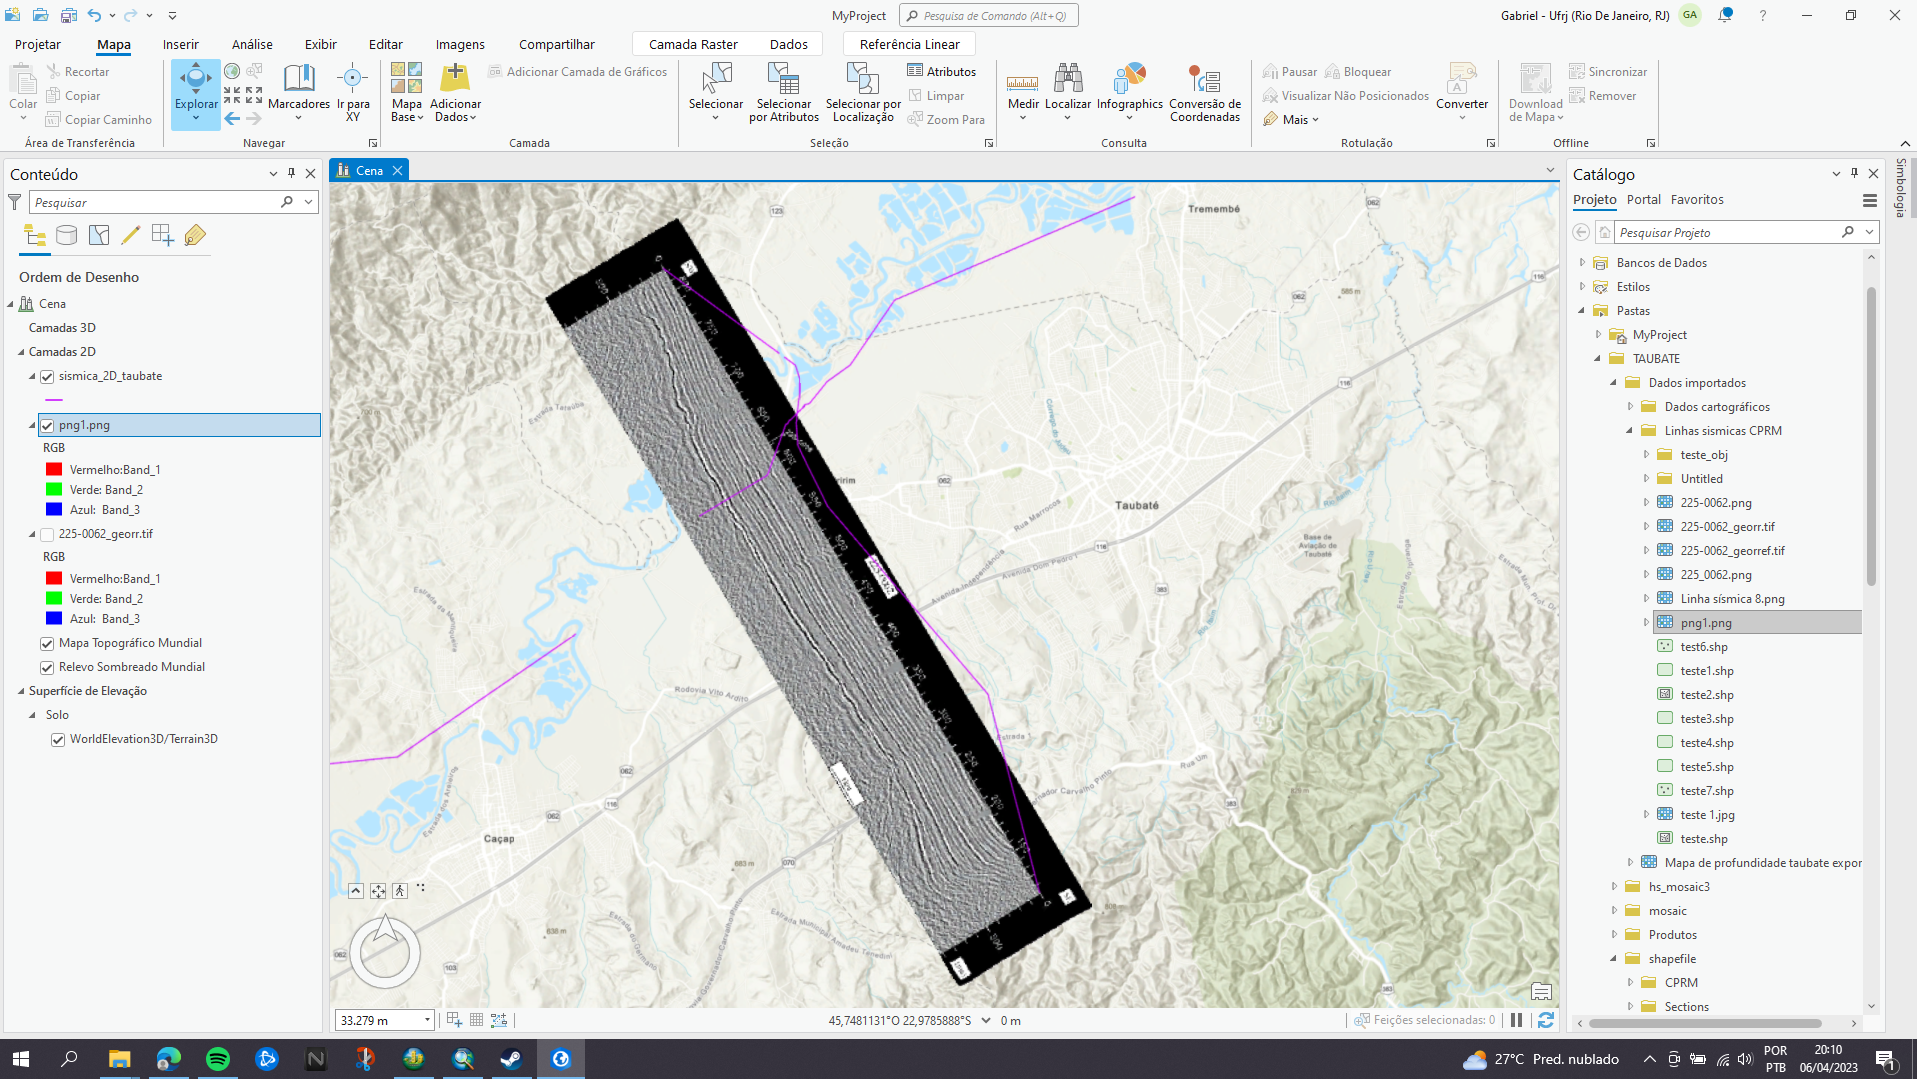The height and width of the screenshot is (1079, 1917).
Task: Toggle sismica_2D_taubate layer visibility
Action: (x=47, y=377)
